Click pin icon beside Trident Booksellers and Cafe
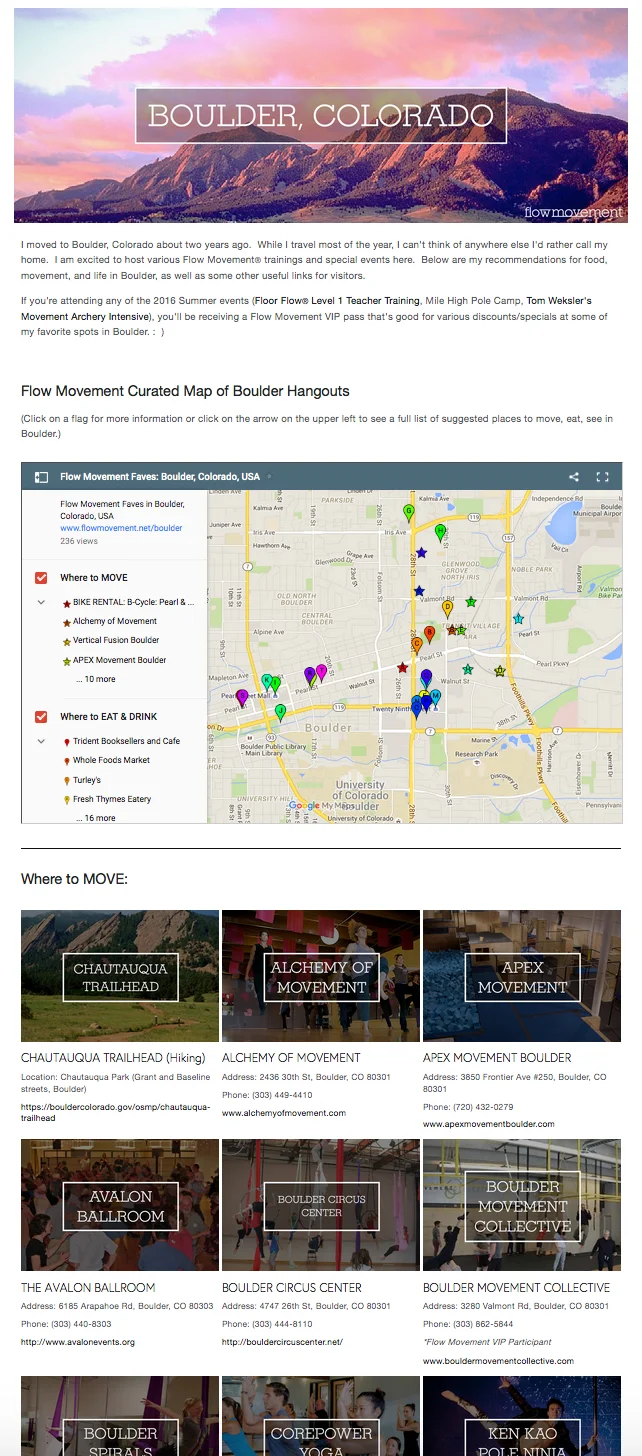The height and width of the screenshot is (1456, 642). (x=67, y=742)
